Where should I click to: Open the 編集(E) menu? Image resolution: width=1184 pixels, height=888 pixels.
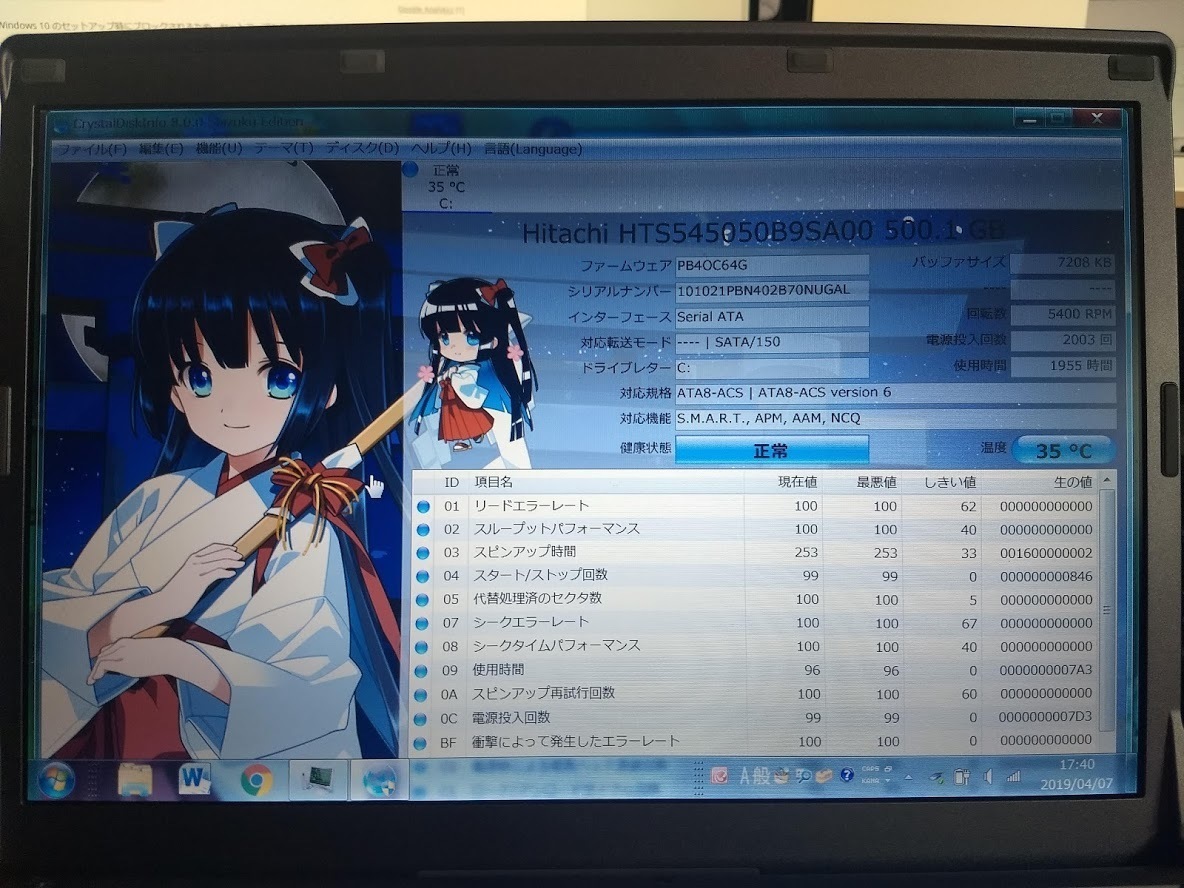(x=161, y=149)
